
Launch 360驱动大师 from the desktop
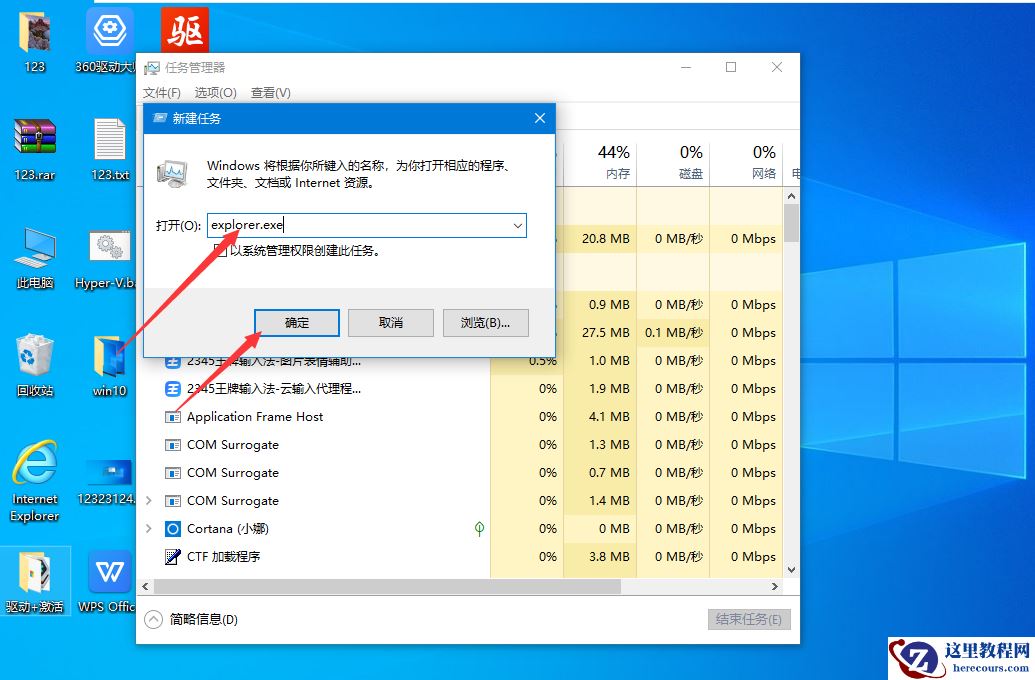pyautogui.click(x=108, y=30)
